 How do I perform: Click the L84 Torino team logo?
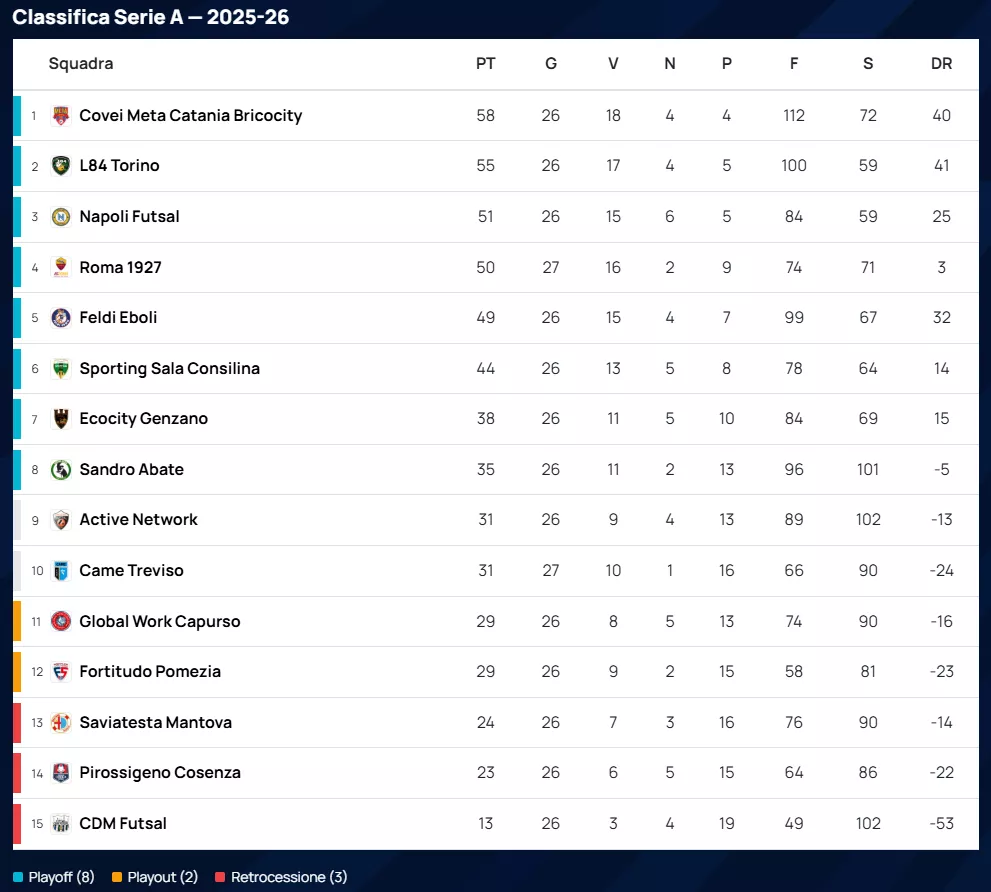coord(61,166)
